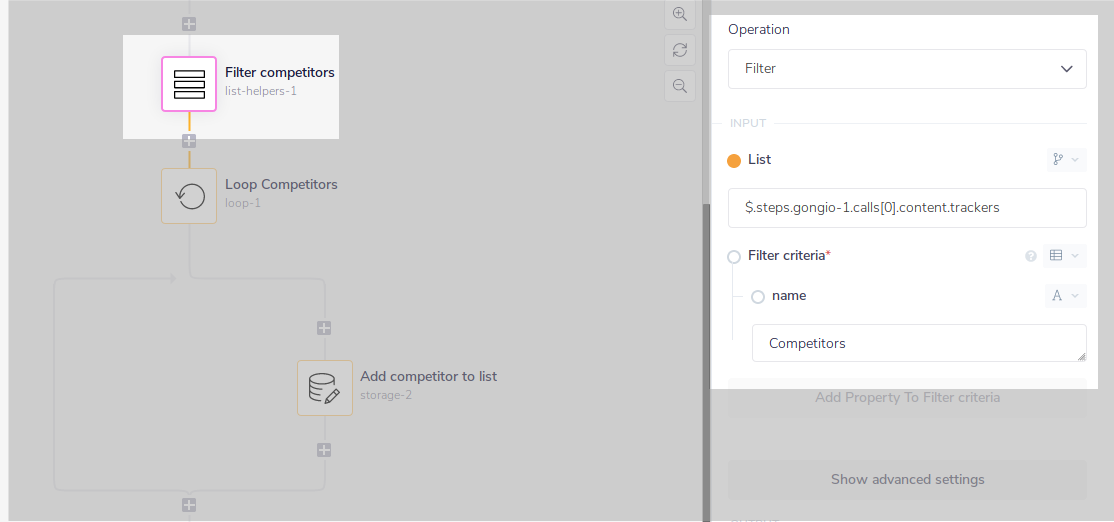Click the Filter criteria help icon

[x=1031, y=256]
